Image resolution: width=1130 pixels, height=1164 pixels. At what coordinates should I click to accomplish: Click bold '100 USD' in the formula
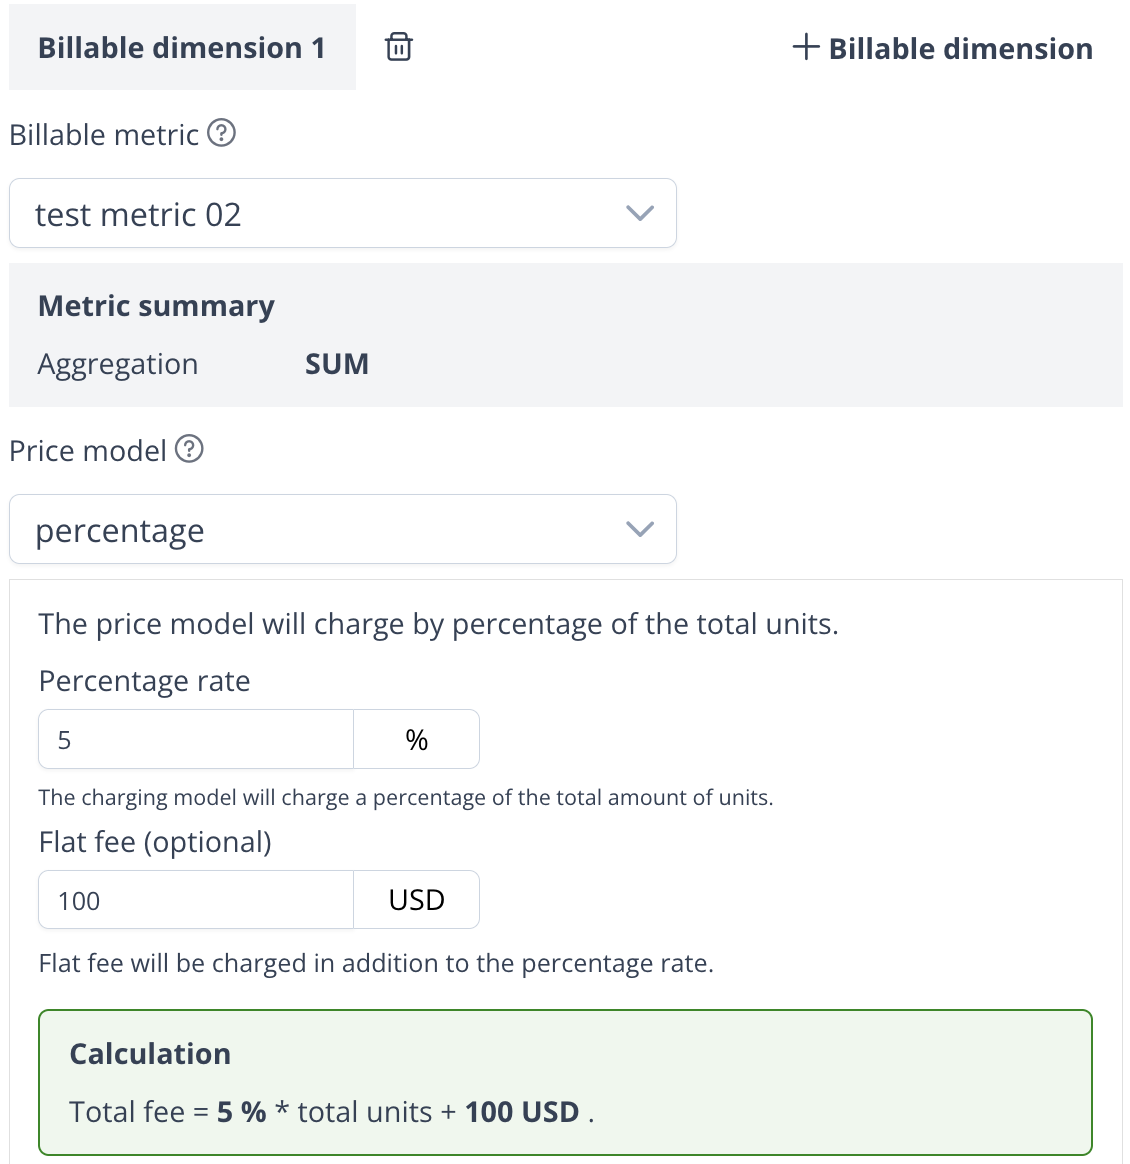[x=522, y=1112]
